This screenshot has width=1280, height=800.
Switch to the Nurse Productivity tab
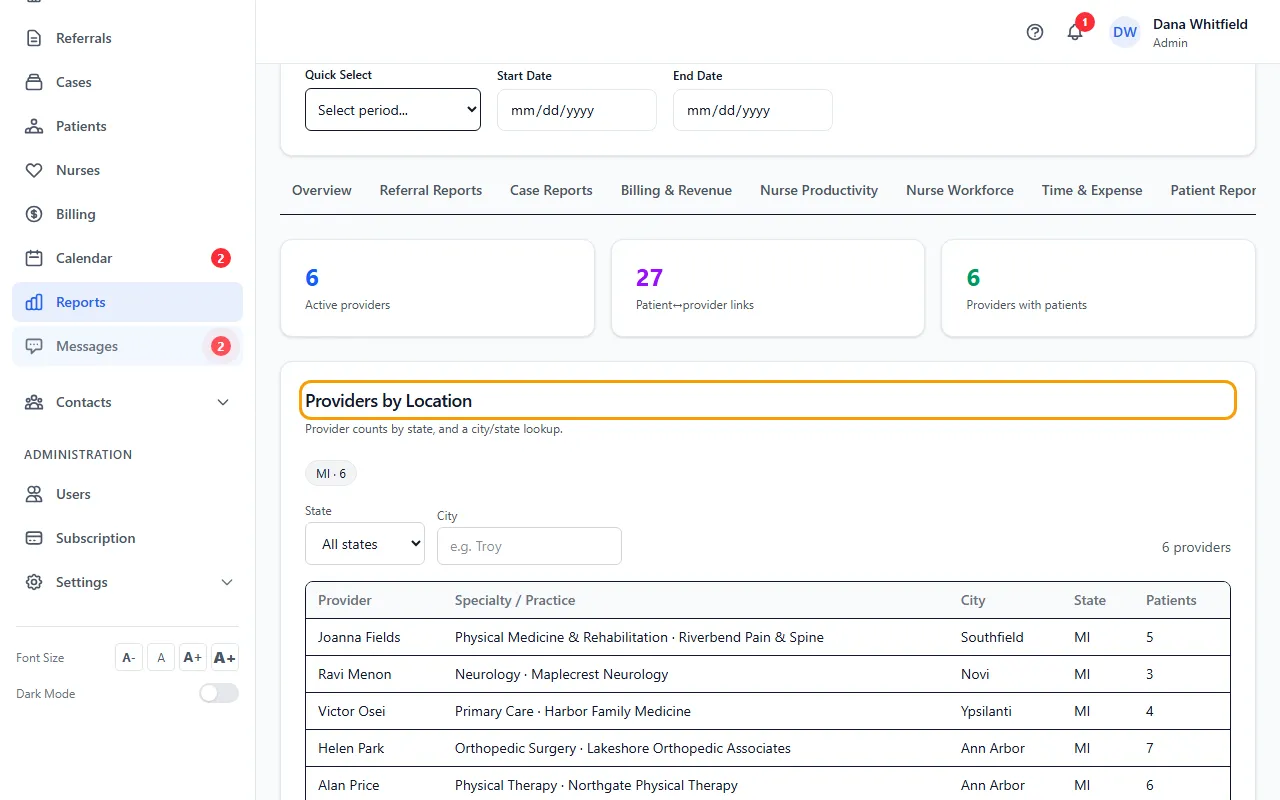click(819, 190)
